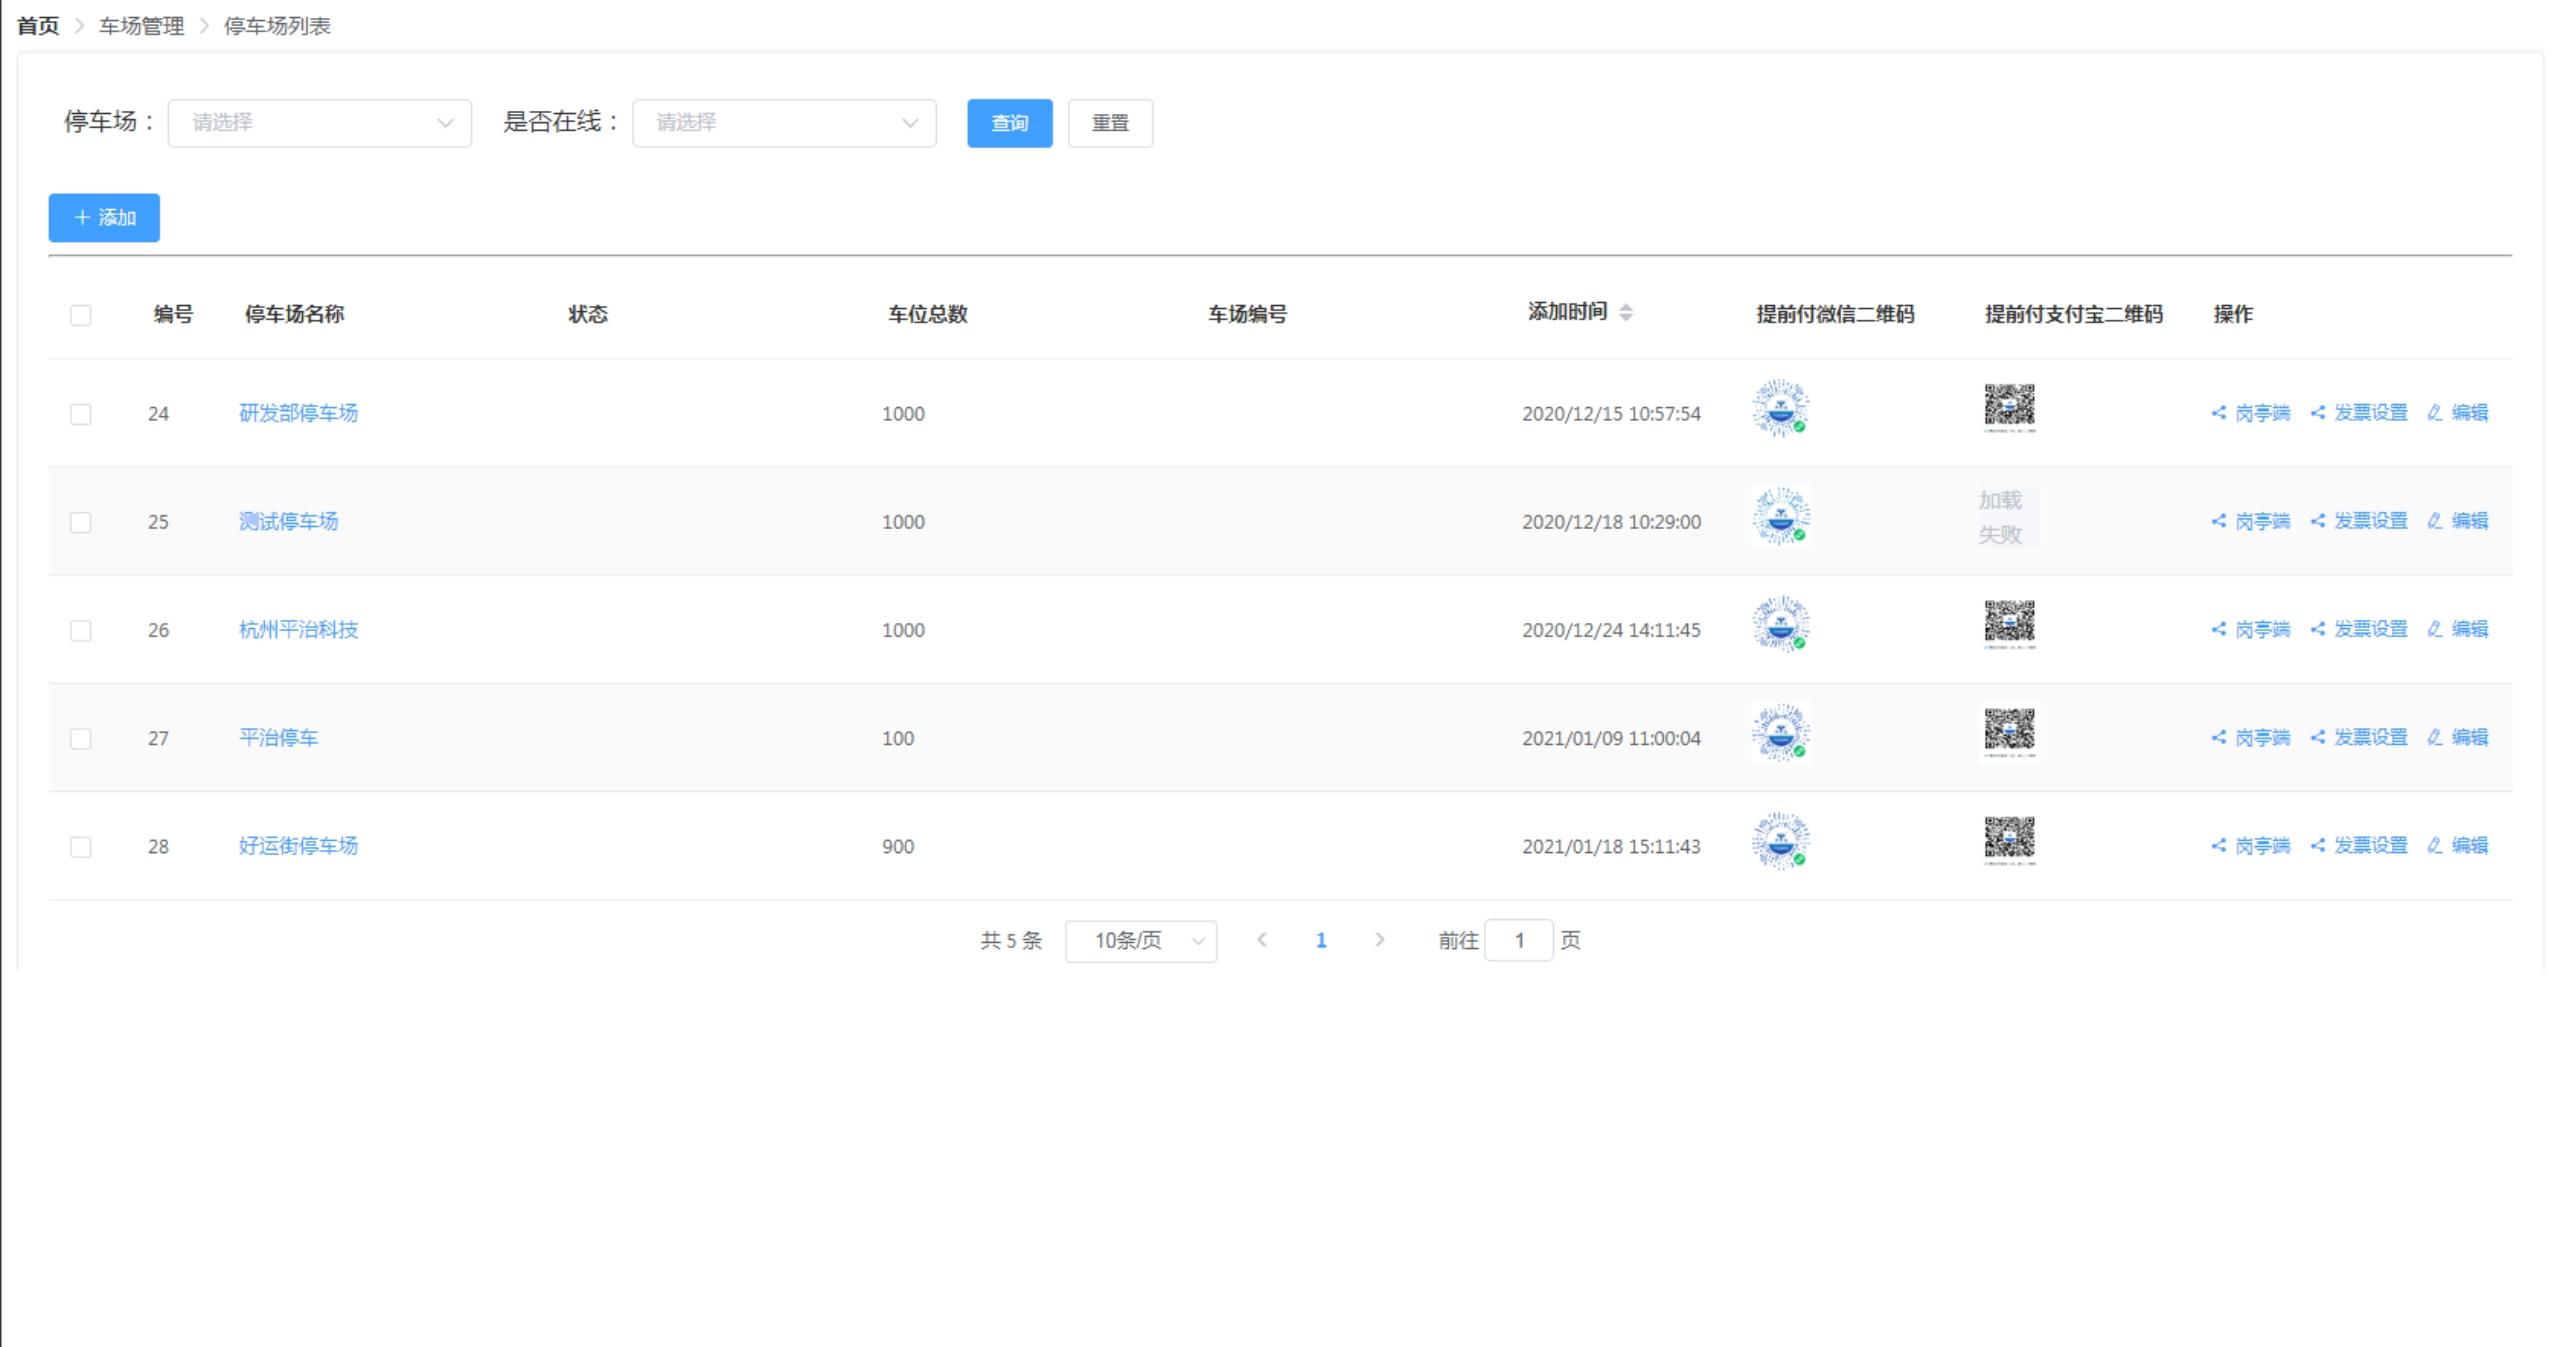2560x1347 pixels.
Task: View Alipay QR code for 好运街停车场
Action: pos(2009,840)
